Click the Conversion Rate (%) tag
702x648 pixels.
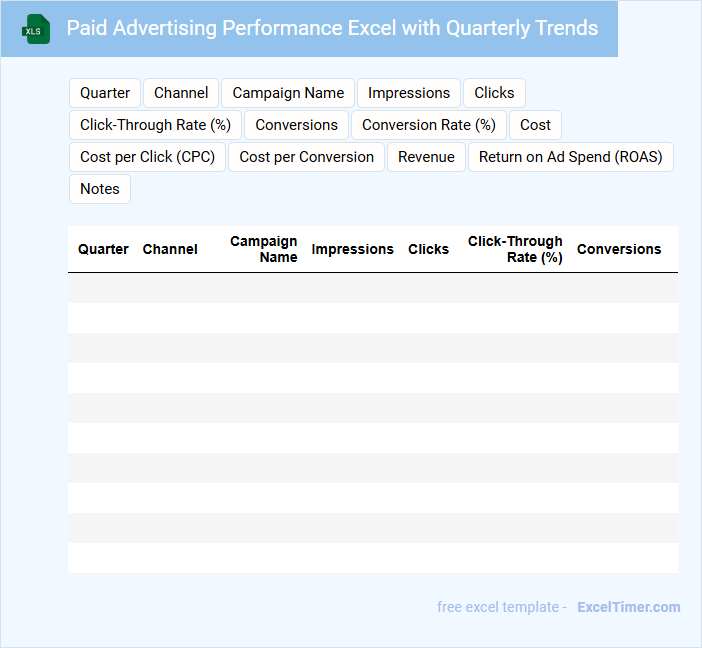[x=429, y=125]
